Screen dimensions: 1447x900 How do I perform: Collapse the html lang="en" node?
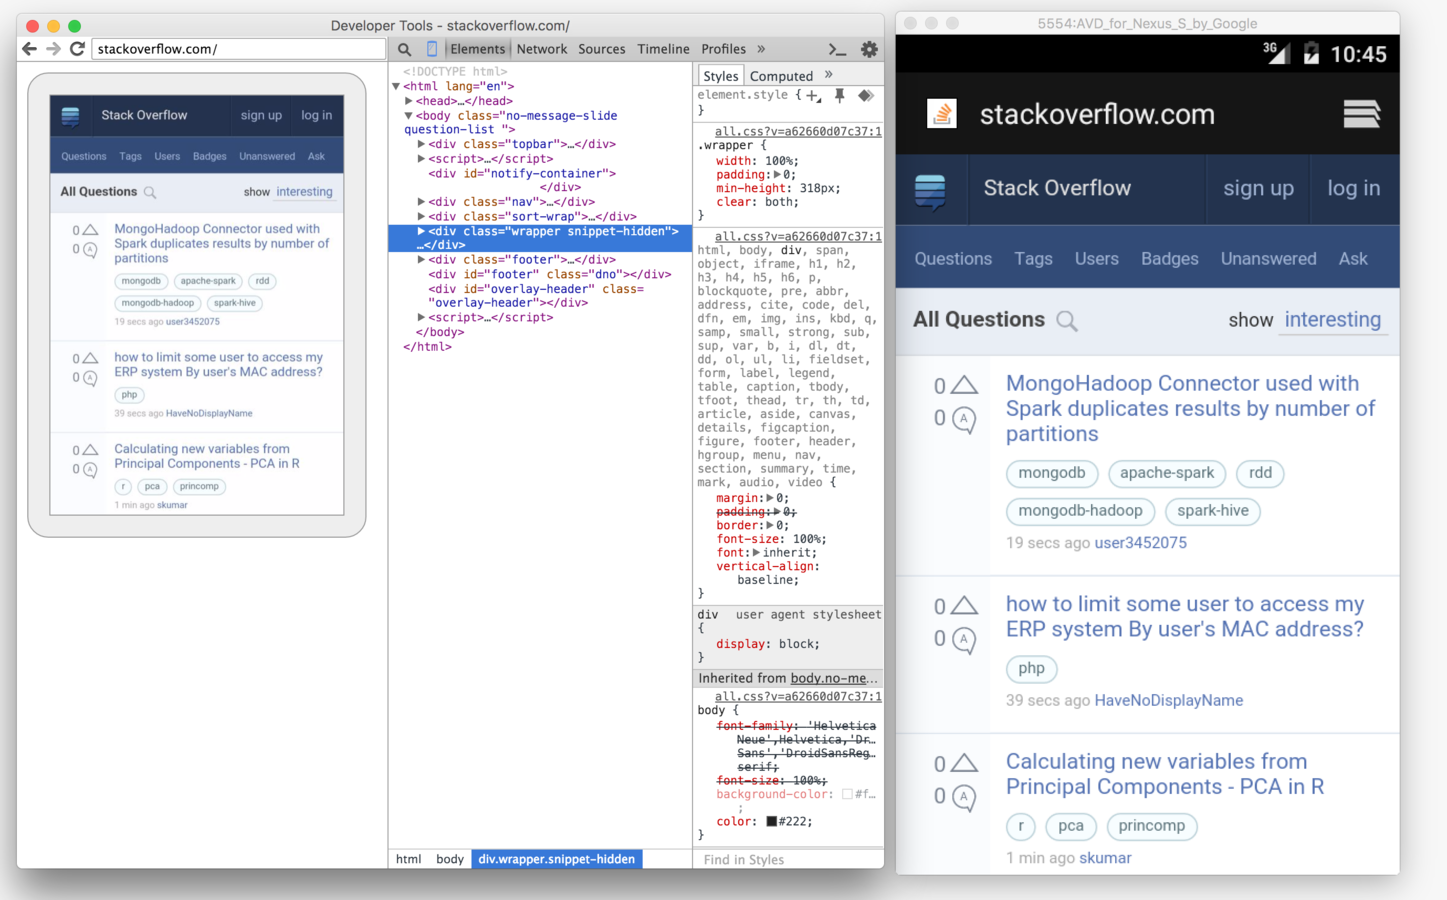click(397, 87)
